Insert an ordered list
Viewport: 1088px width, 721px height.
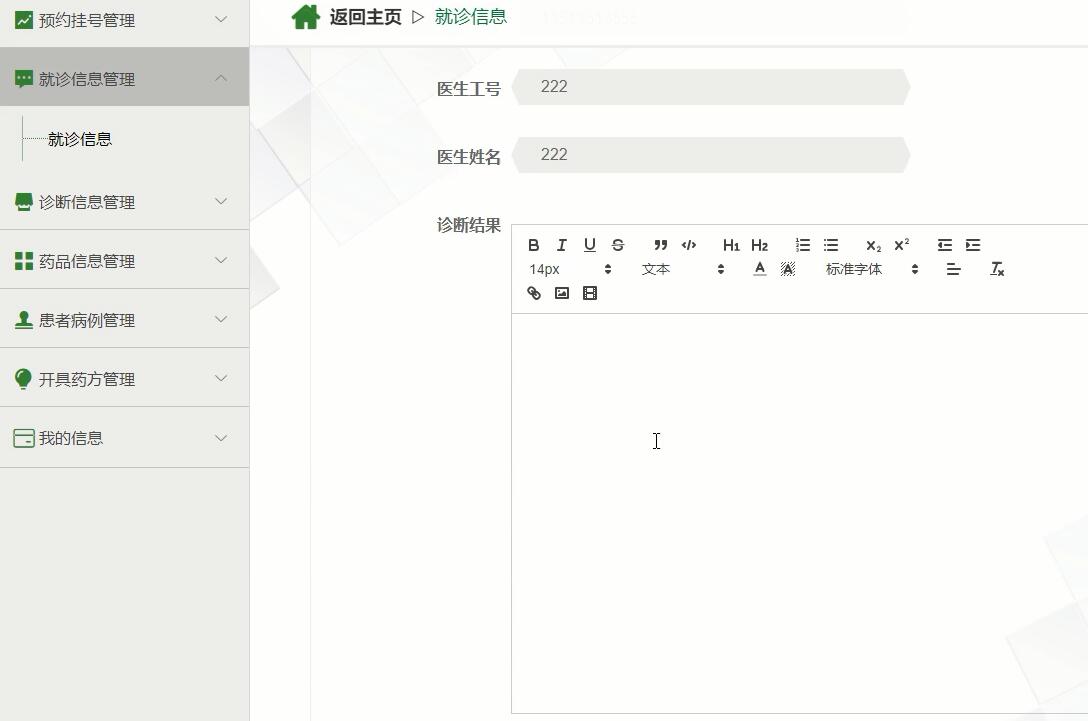802,245
